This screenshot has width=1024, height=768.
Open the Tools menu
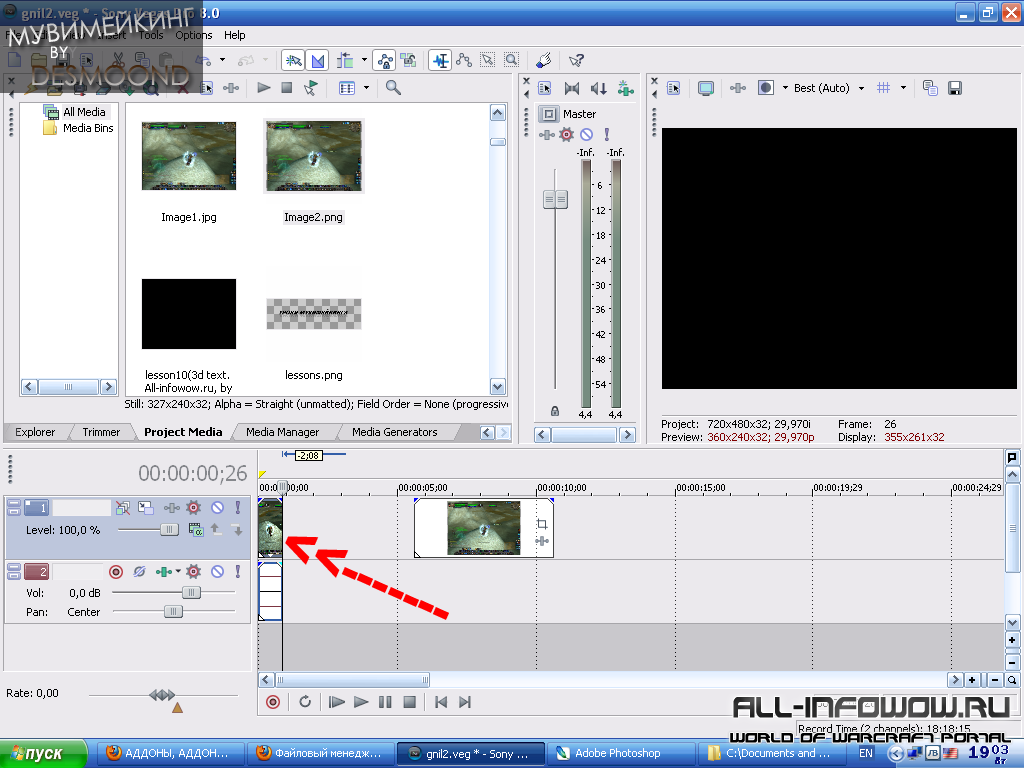click(x=151, y=35)
